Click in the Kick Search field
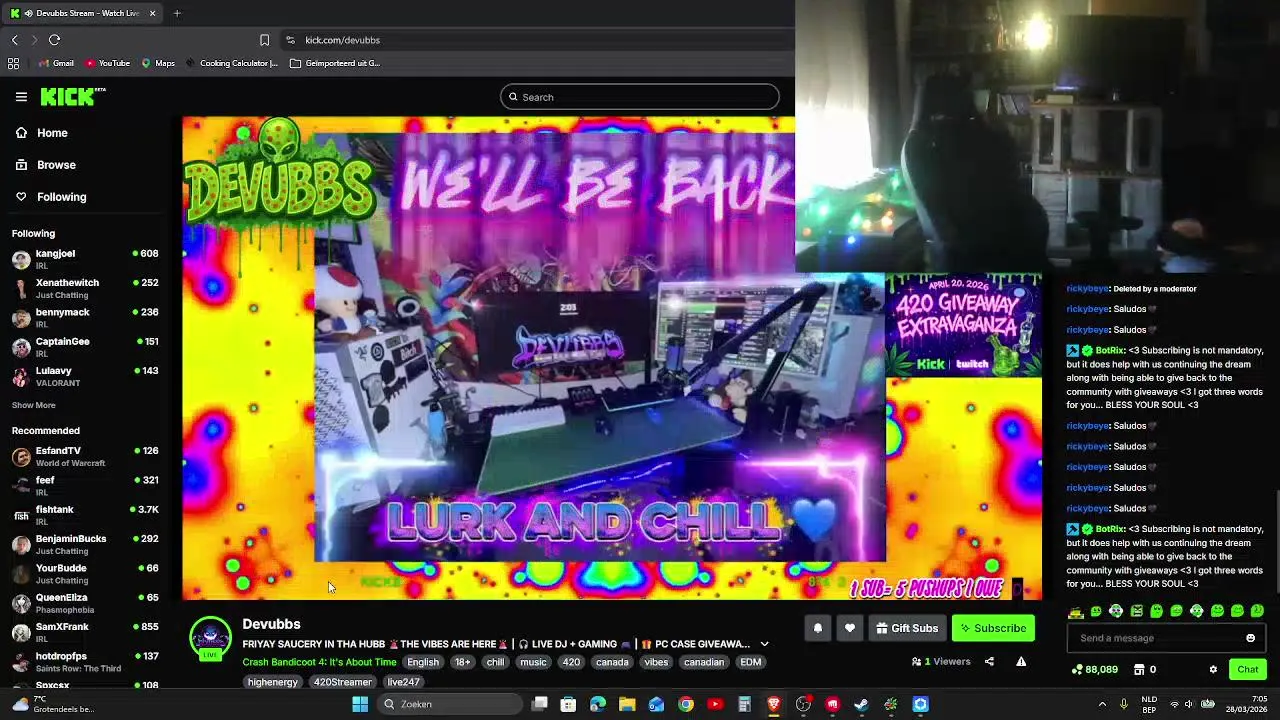Viewport: 1280px width, 720px height. [640, 97]
